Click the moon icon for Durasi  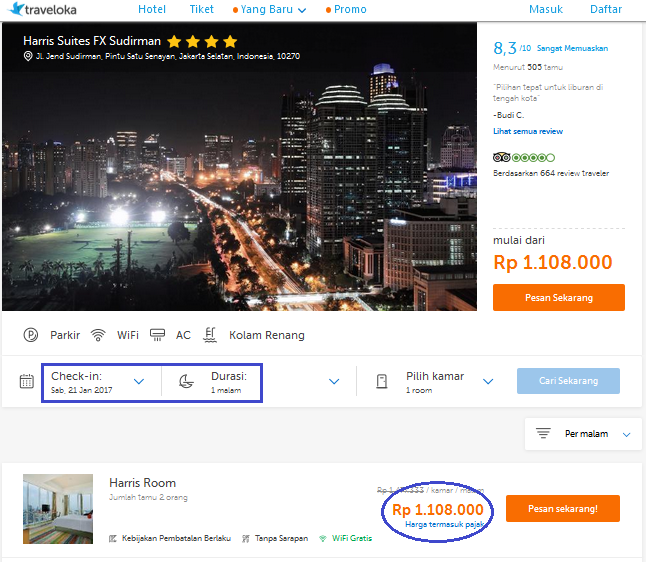186,381
